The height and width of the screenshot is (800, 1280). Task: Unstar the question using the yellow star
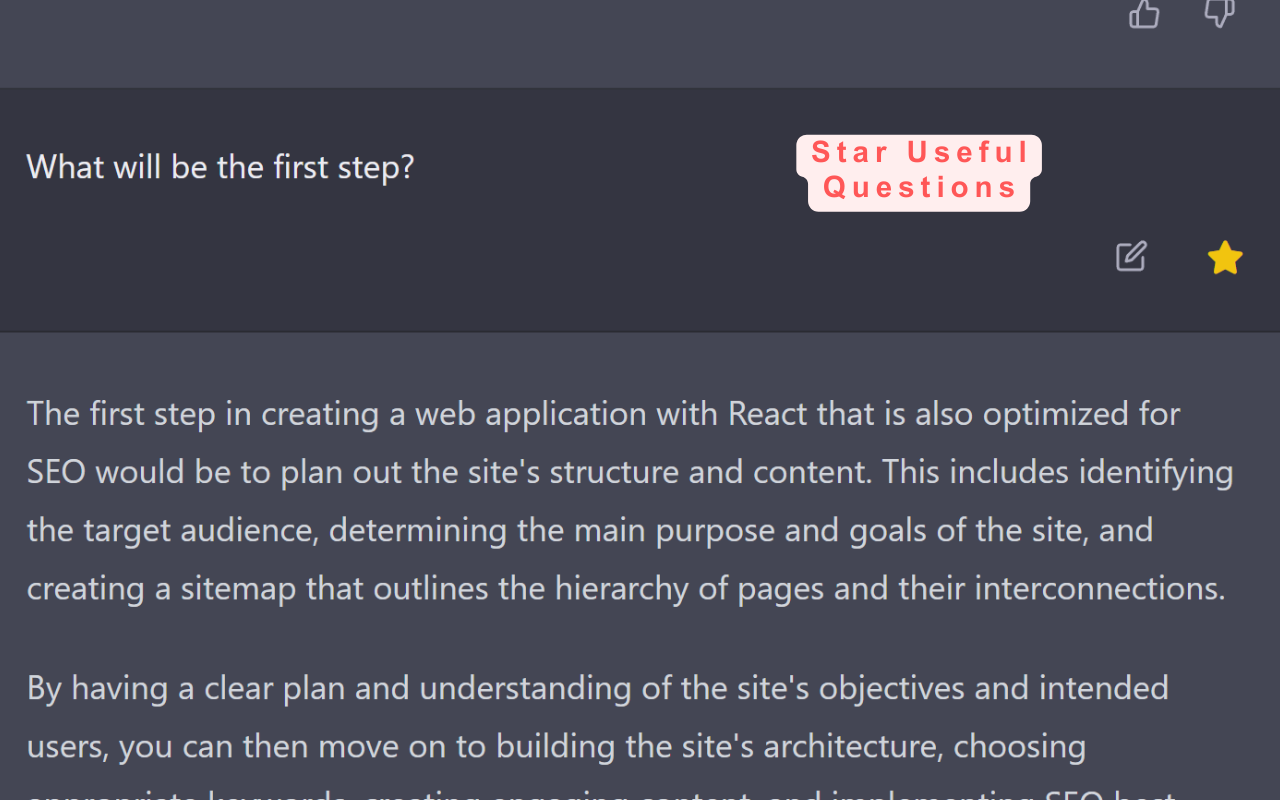click(x=1225, y=259)
